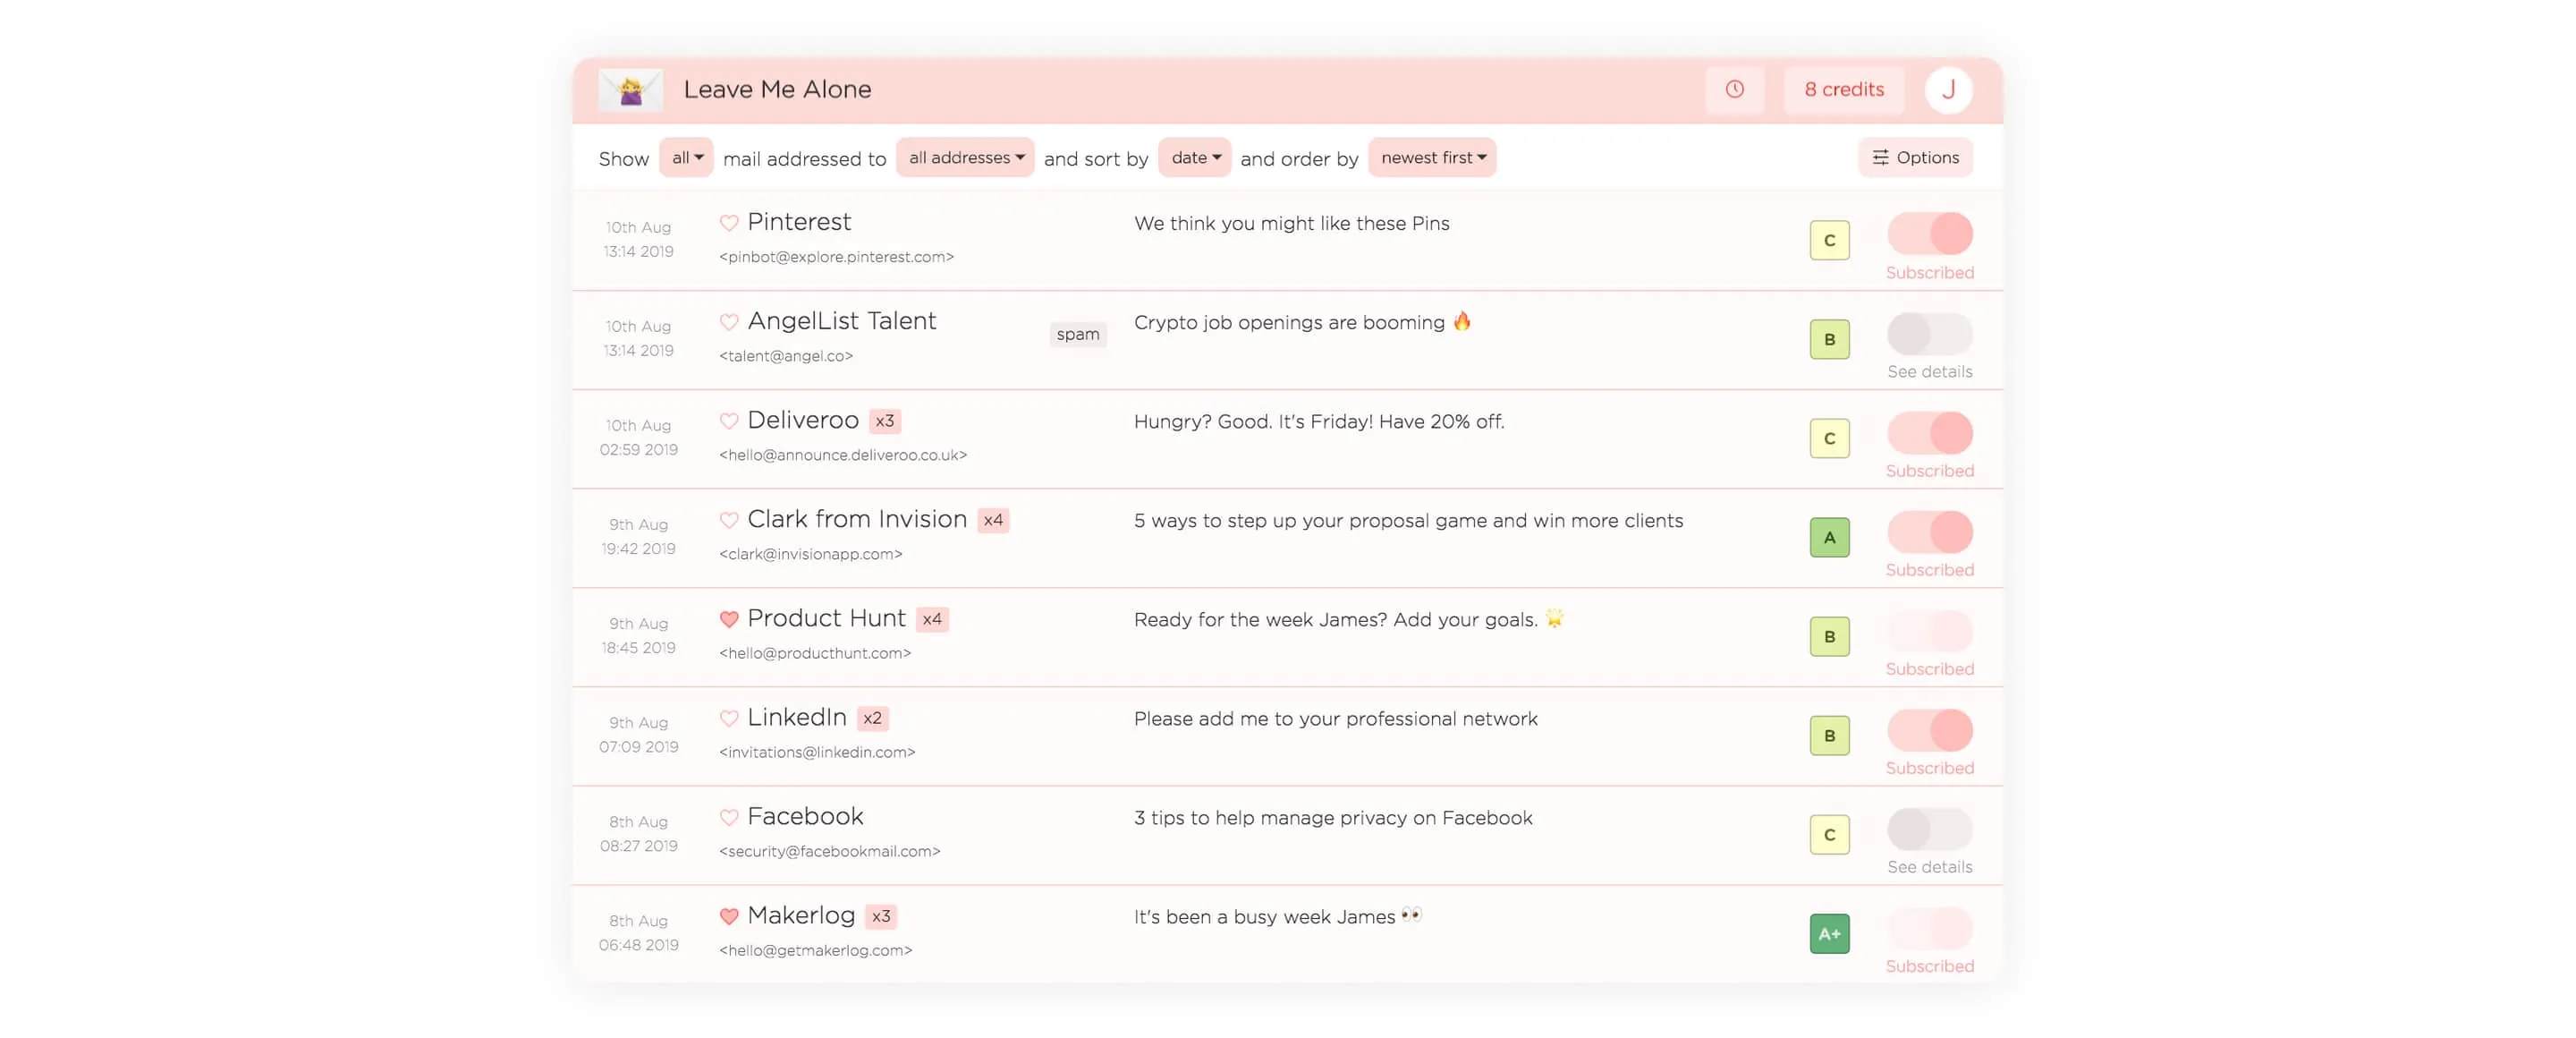This screenshot has width=2576, height=1038.
Task: Open the newest first order dropdown
Action: pos(1432,158)
